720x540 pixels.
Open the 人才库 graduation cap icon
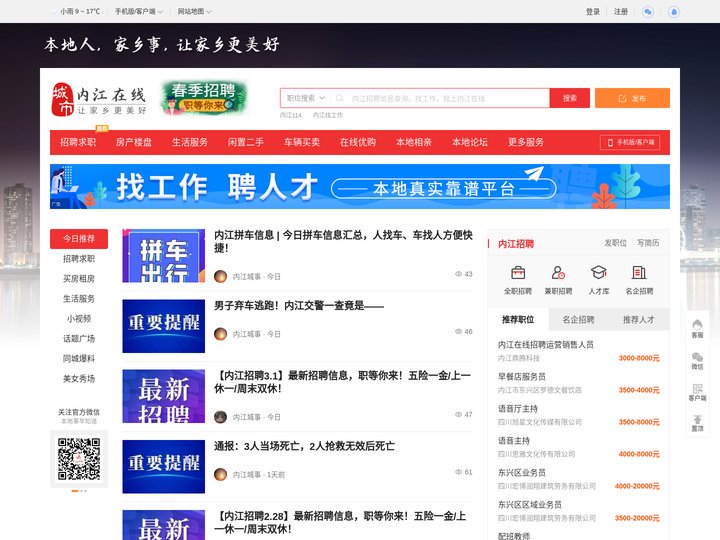pyautogui.click(x=598, y=273)
